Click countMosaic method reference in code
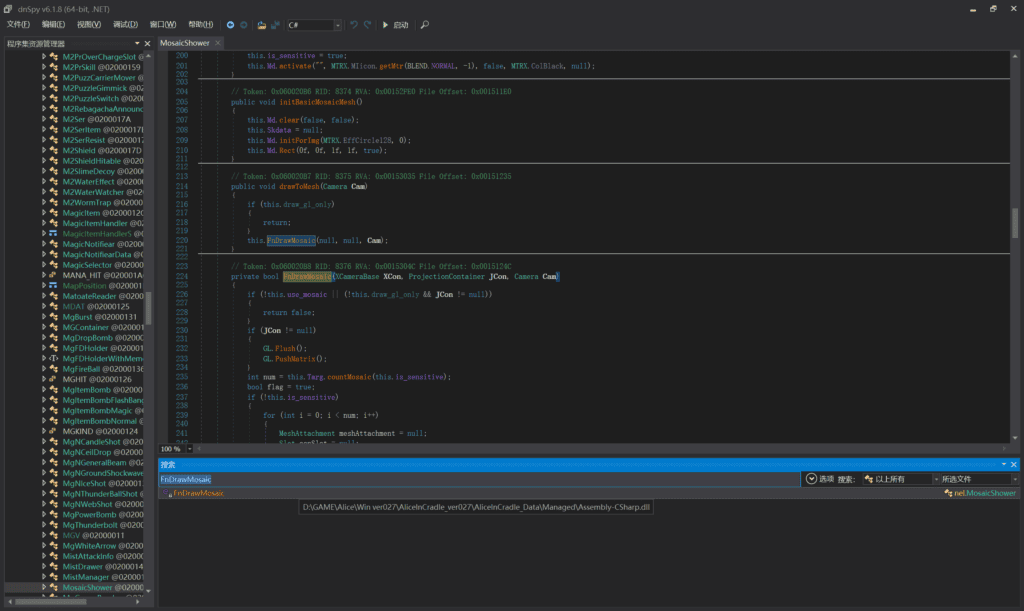 coord(349,377)
